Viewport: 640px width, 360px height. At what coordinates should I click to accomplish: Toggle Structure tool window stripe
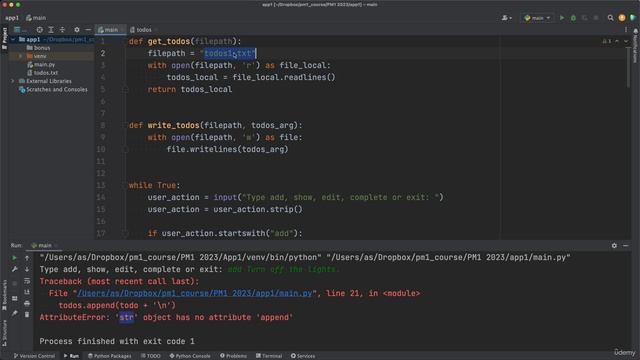coord(4,333)
